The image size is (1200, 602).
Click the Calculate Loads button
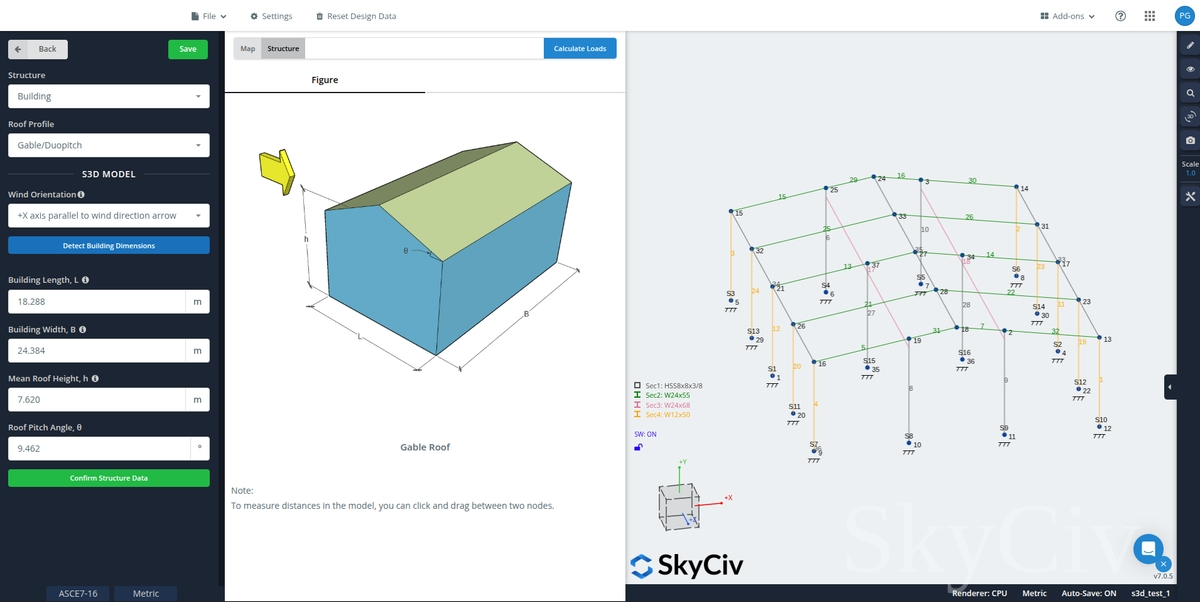tap(580, 48)
